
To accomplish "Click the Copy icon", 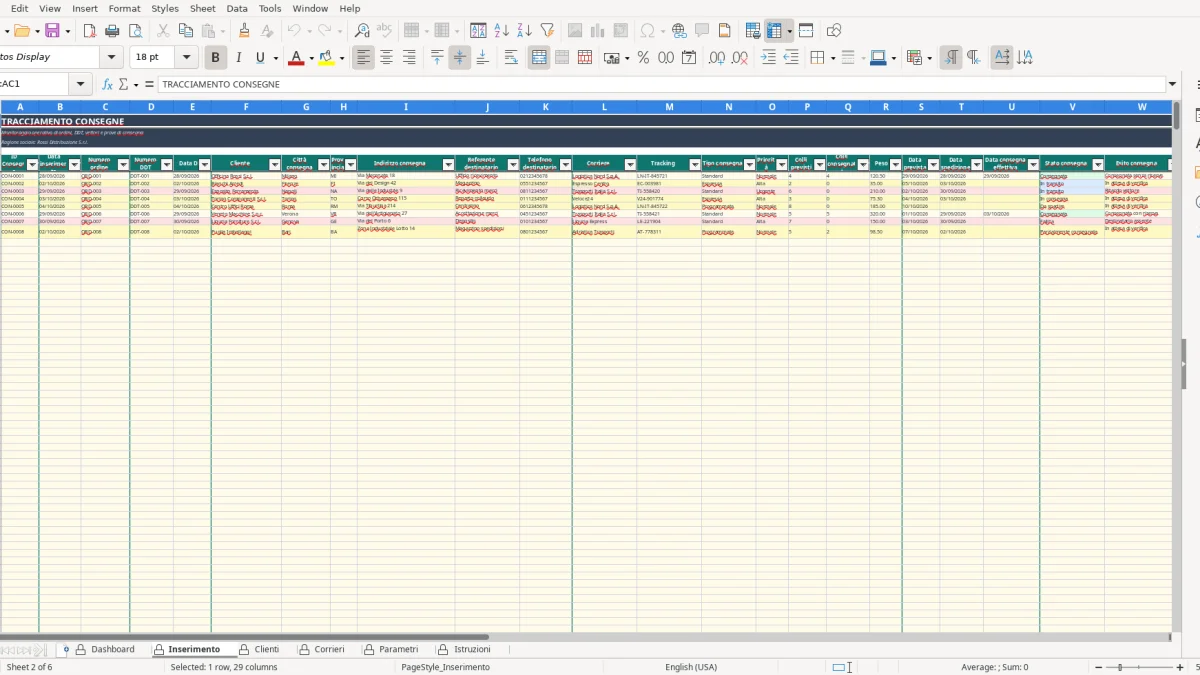I will point(186,31).
